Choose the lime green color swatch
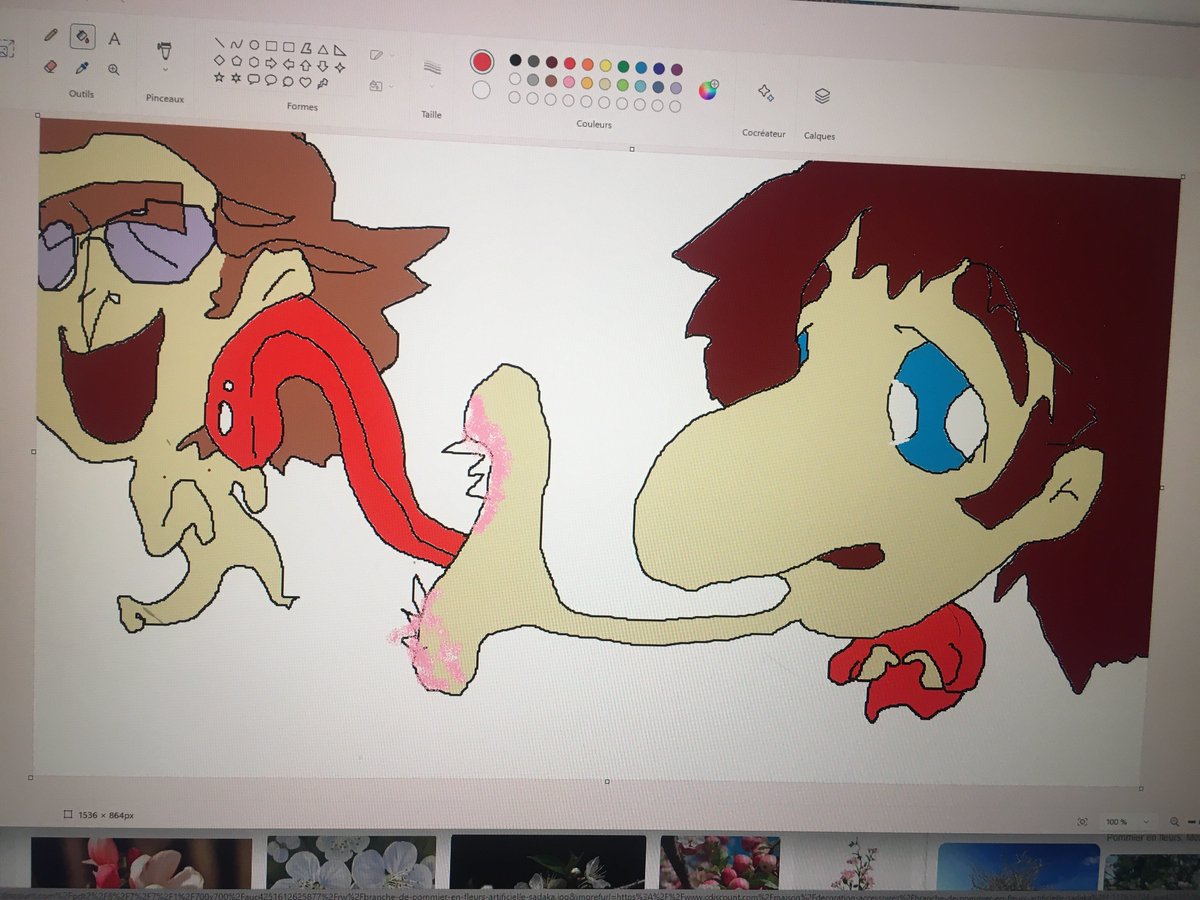Image resolution: width=1200 pixels, height=900 pixels. click(x=623, y=85)
